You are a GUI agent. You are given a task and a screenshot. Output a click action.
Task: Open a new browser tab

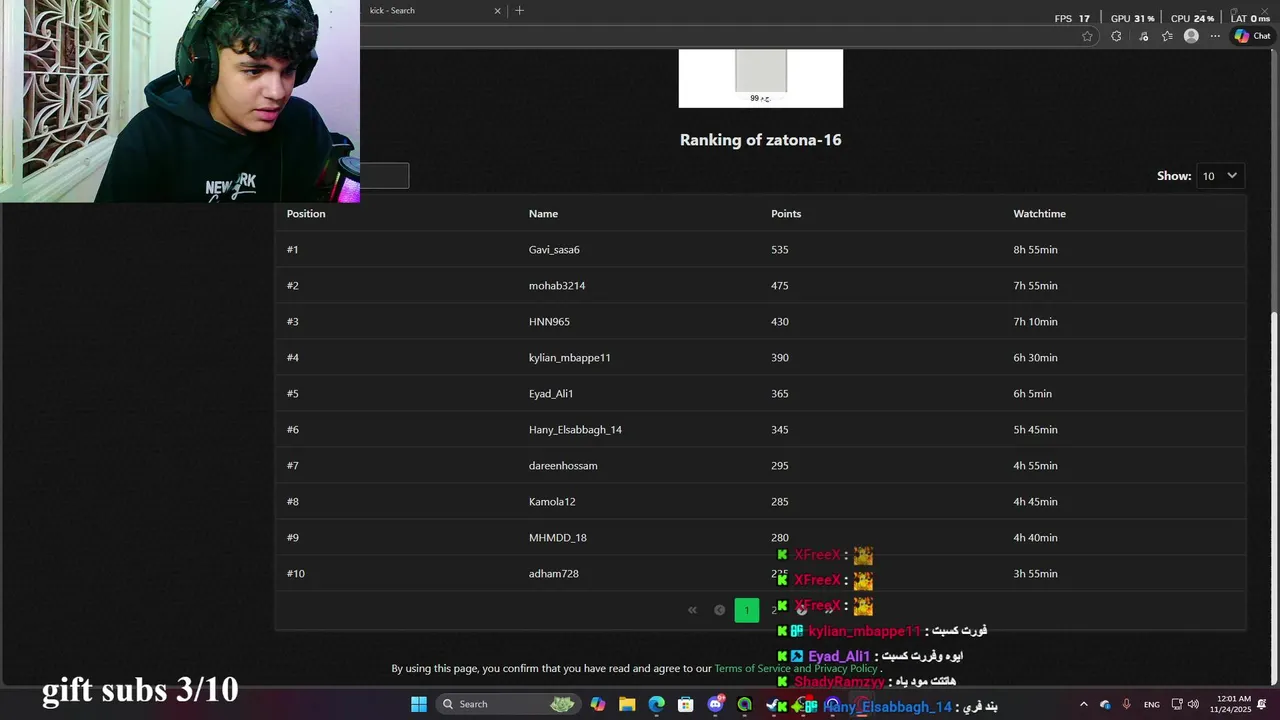[x=519, y=10]
